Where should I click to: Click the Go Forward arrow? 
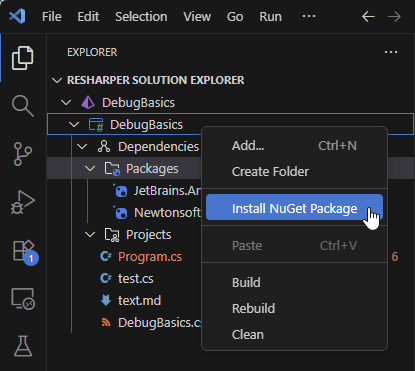[x=394, y=16]
